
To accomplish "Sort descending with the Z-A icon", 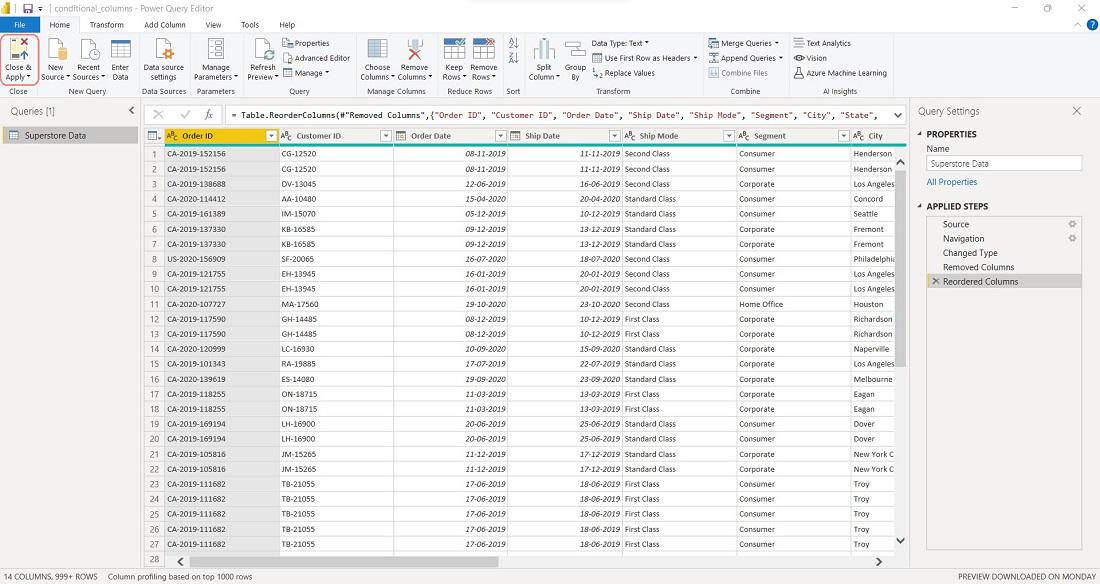I will click(514, 58).
